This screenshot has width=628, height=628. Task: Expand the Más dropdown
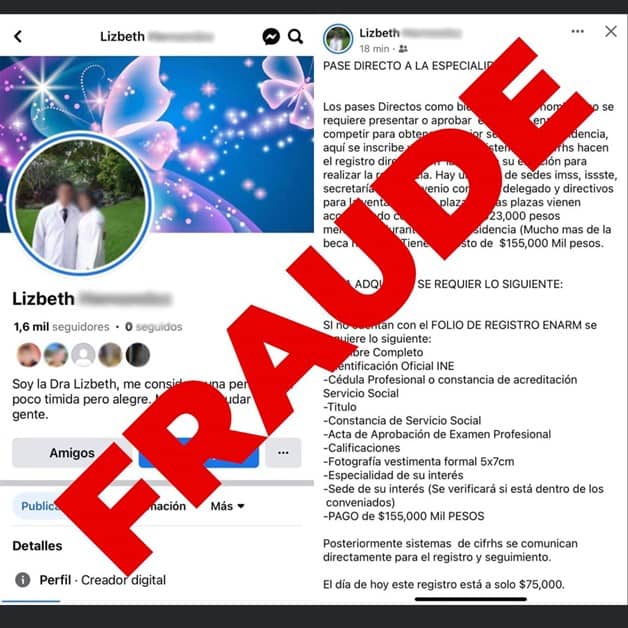point(227,506)
